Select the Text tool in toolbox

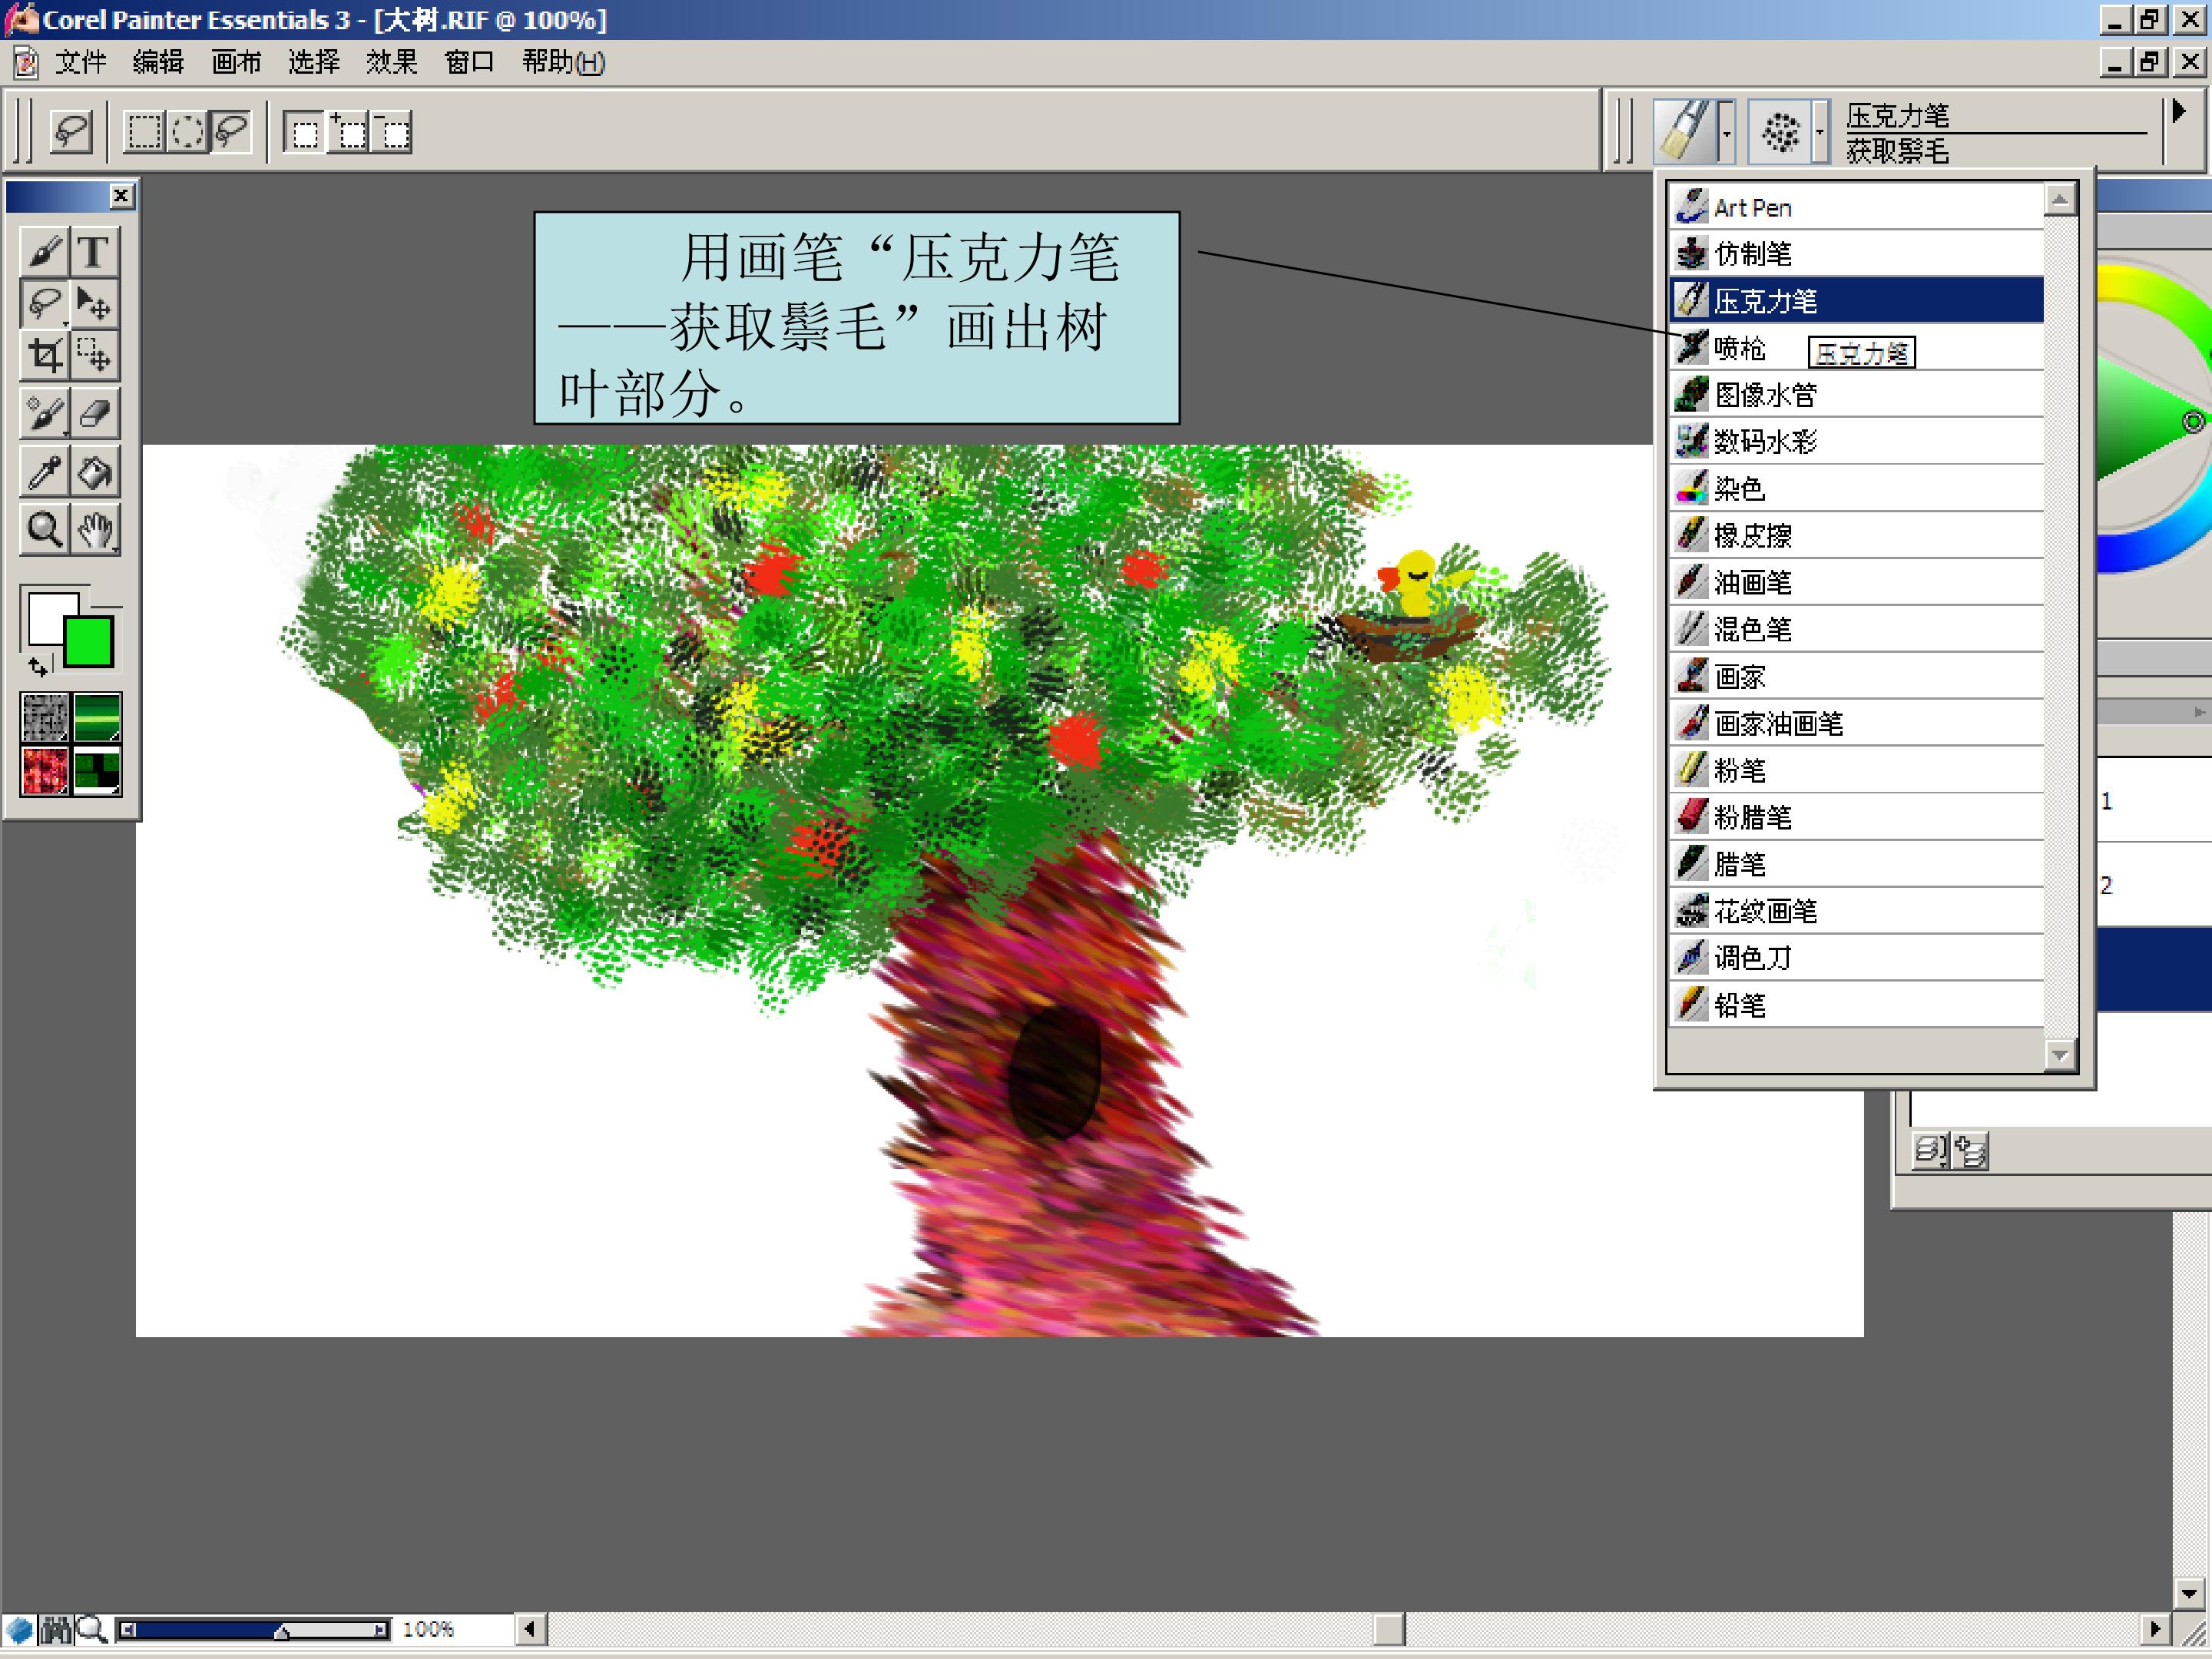coord(94,251)
